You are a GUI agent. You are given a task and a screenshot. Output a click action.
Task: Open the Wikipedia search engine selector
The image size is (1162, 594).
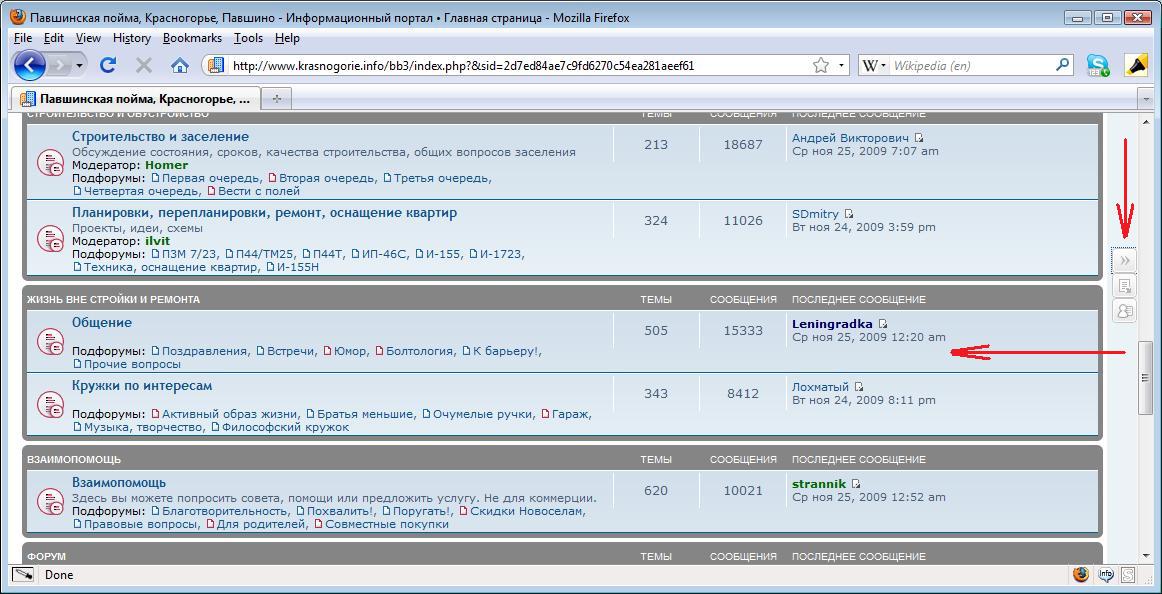click(872, 65)
